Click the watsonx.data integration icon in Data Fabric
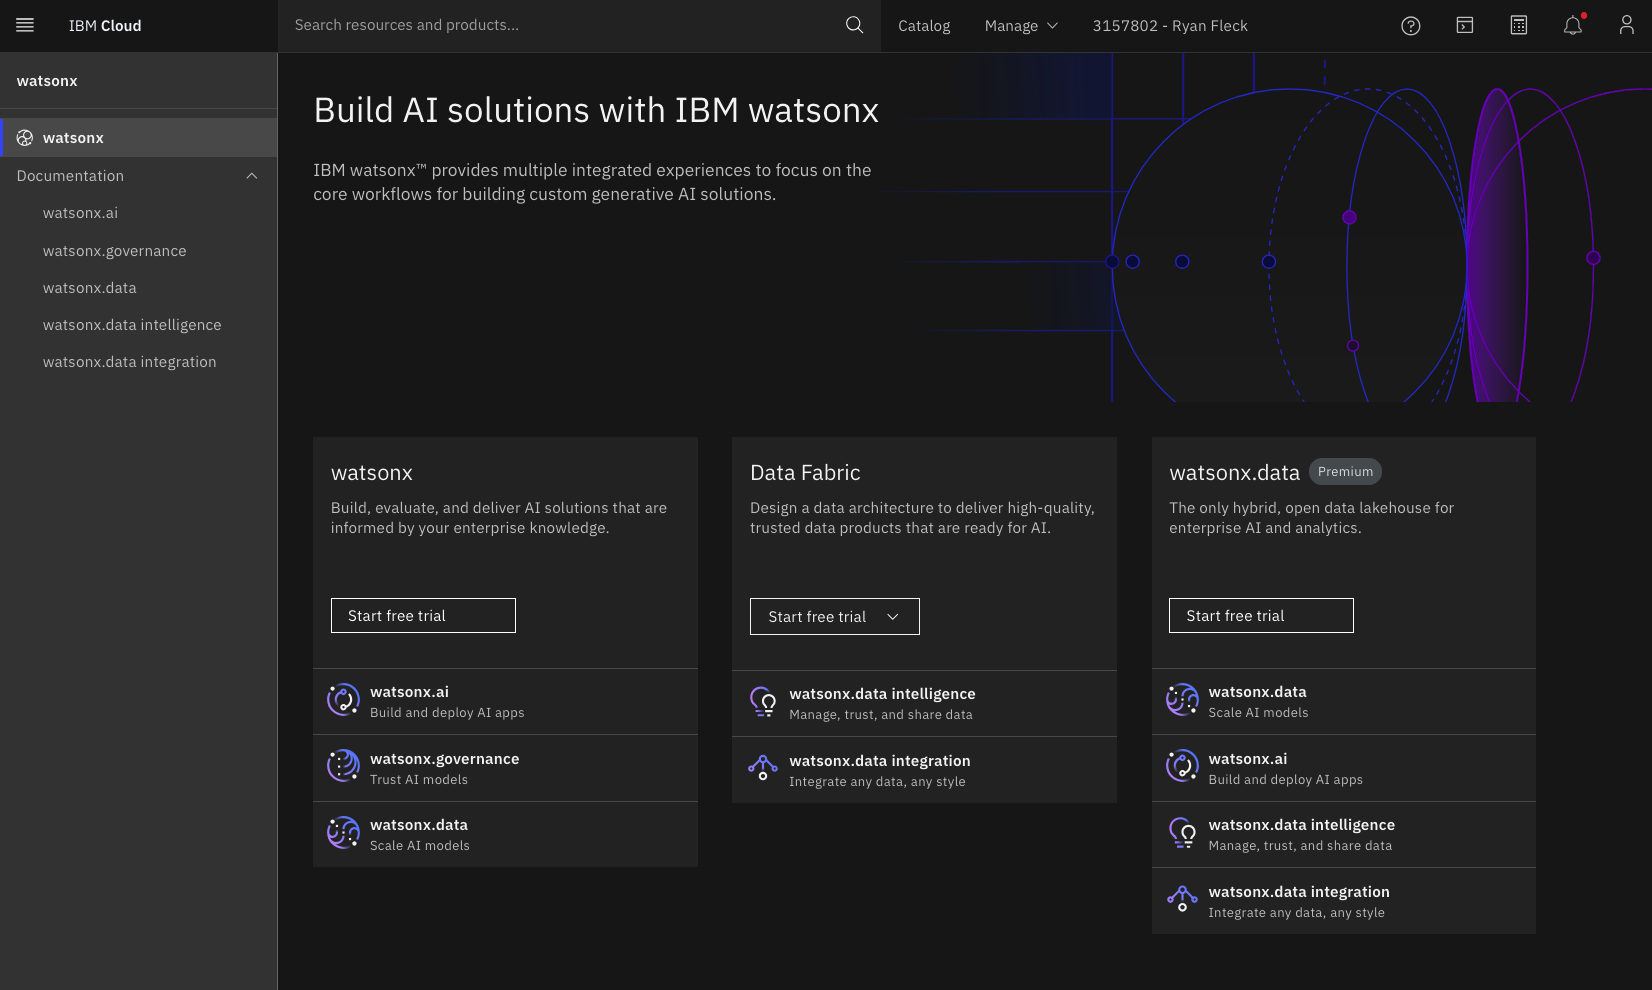The width and height of the screenshot is (1652, 990). [762, 769]
